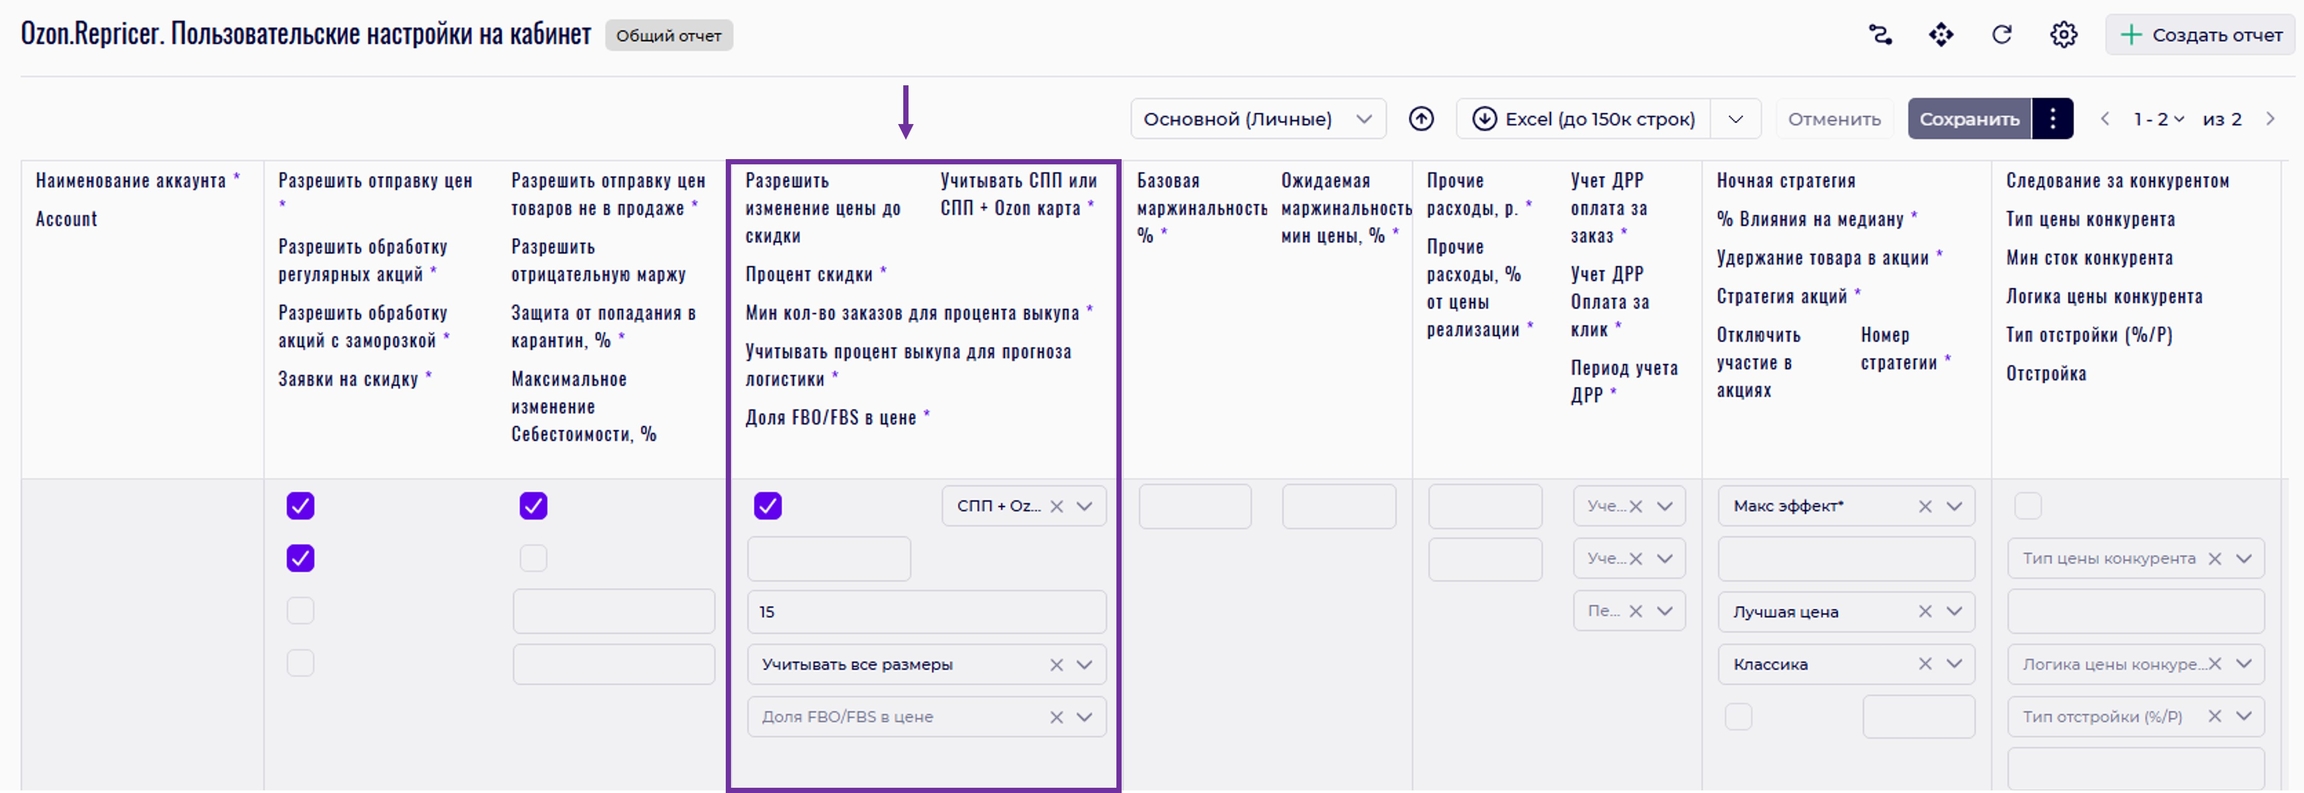Screen dimensions: 2304x793
Task: Click the circled up-arrow upload icon
Action: (1421, 119)
